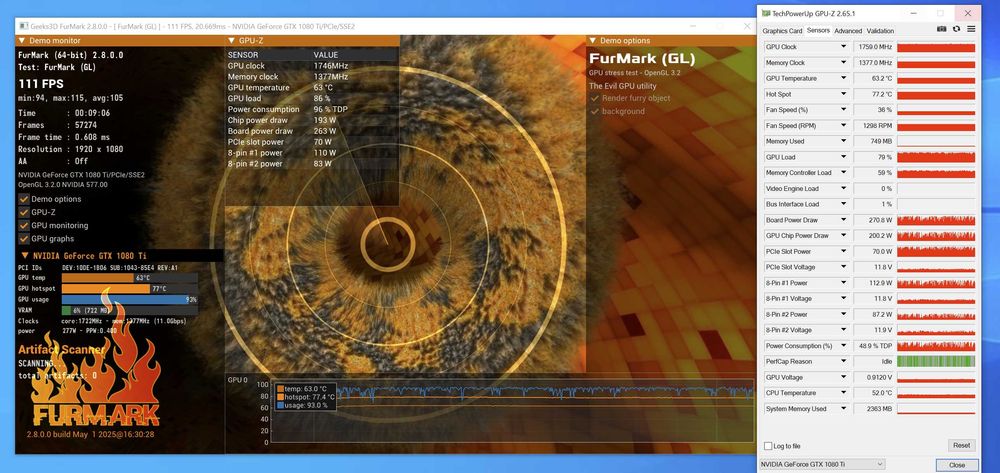
Task: Toggle the GPU graphs checkbox
Action: pos(24,238)
